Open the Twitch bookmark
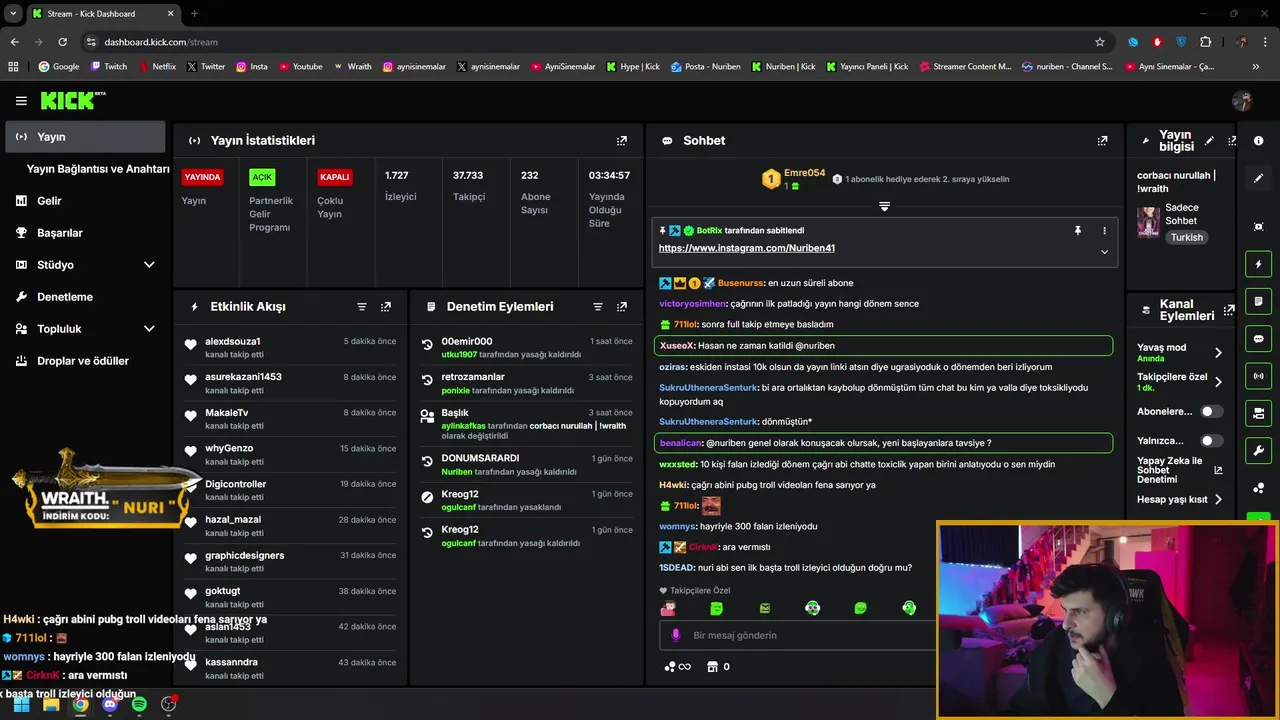Image resolution: width=1280 pixels, height=720 pixels. click(x=109, y=67)
